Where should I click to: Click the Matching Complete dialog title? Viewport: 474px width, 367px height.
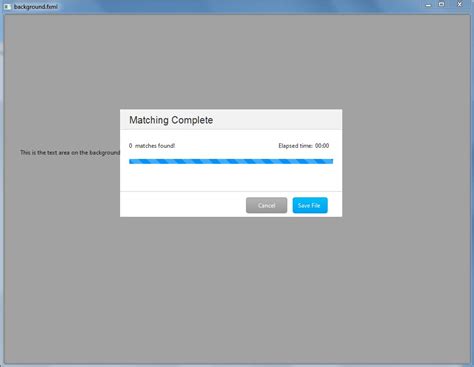coord(171,120)
